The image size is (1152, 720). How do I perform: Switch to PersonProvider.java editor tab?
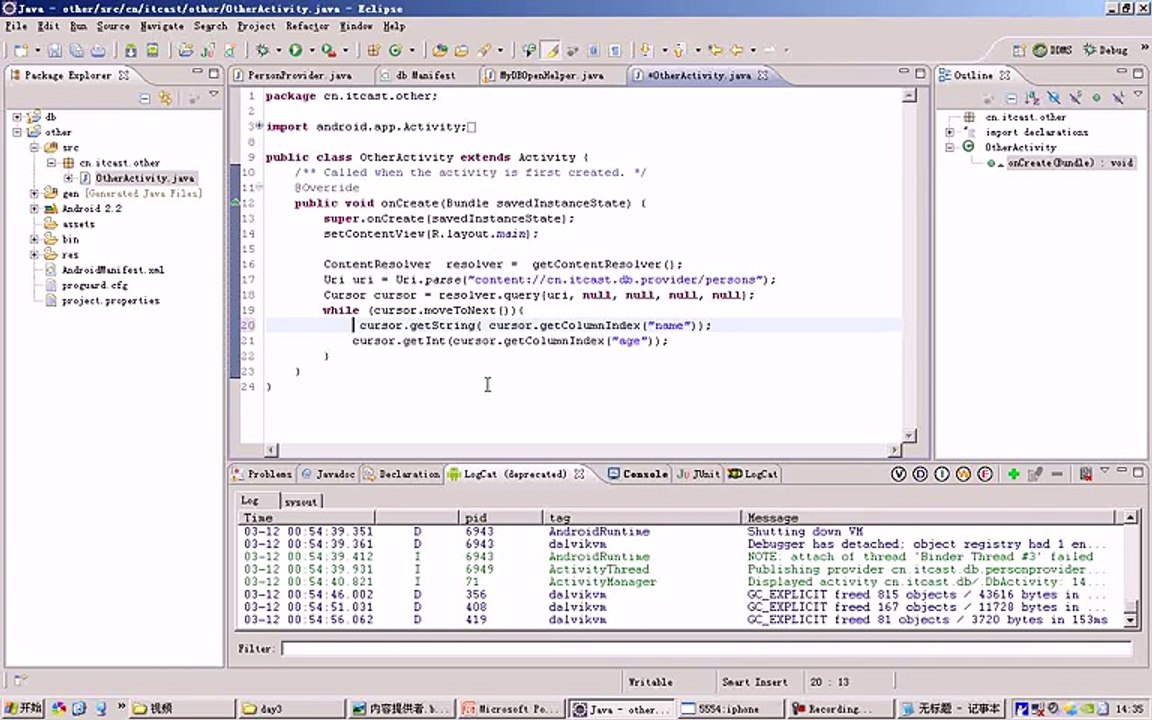tap(292, 75)
